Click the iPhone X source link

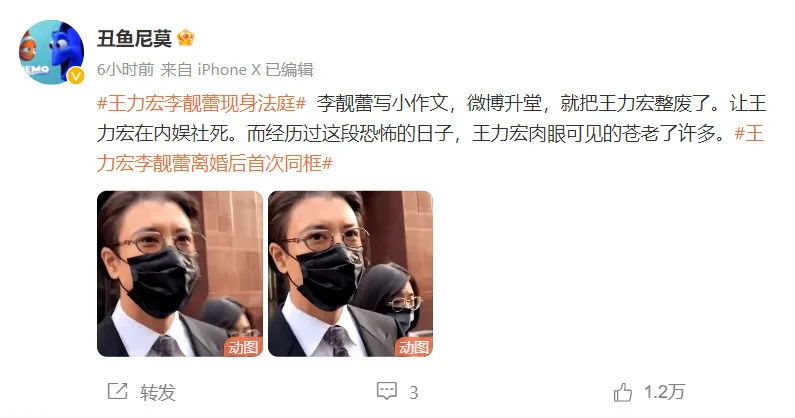click(x=229, y=69)
